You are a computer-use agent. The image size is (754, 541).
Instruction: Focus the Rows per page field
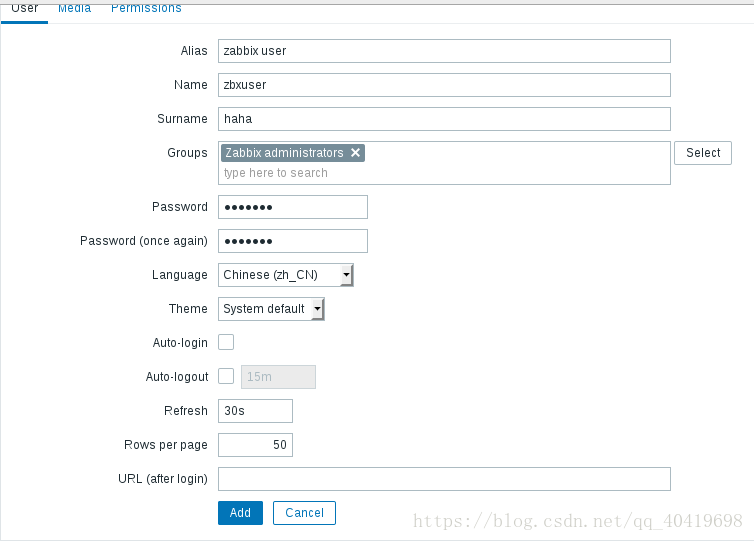tap(255, 445)
